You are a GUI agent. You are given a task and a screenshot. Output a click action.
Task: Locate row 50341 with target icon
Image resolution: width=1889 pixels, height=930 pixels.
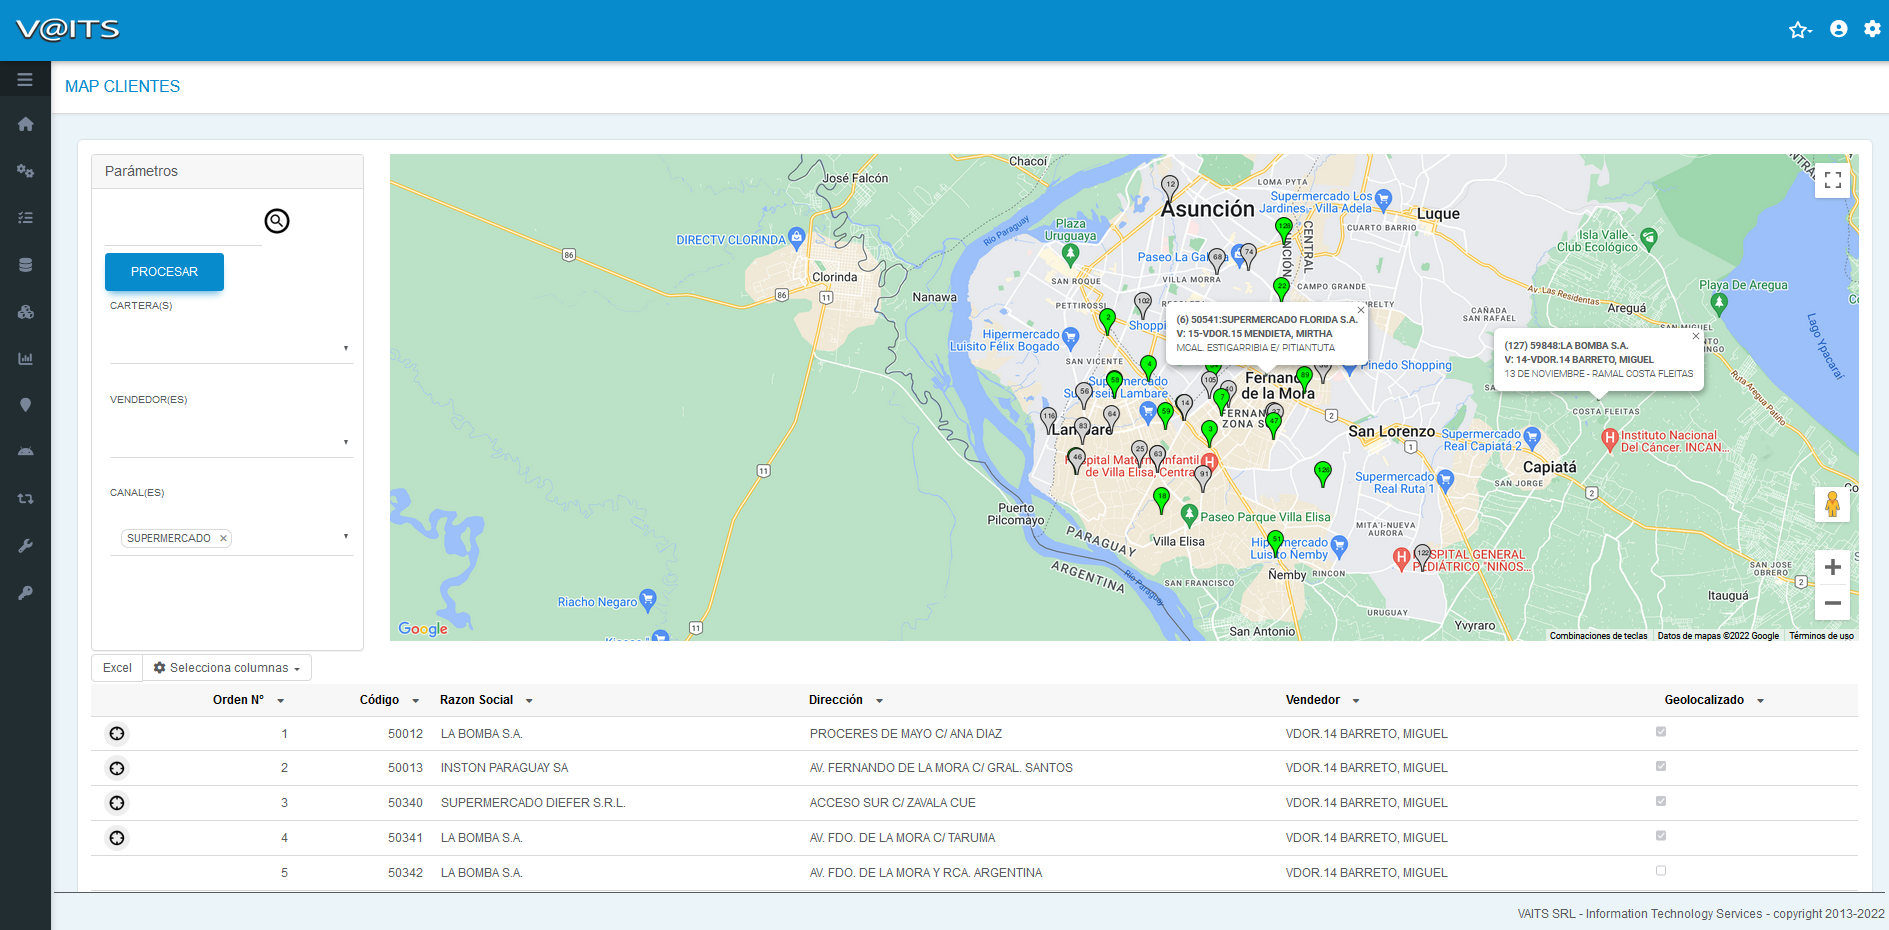point(117,838)
